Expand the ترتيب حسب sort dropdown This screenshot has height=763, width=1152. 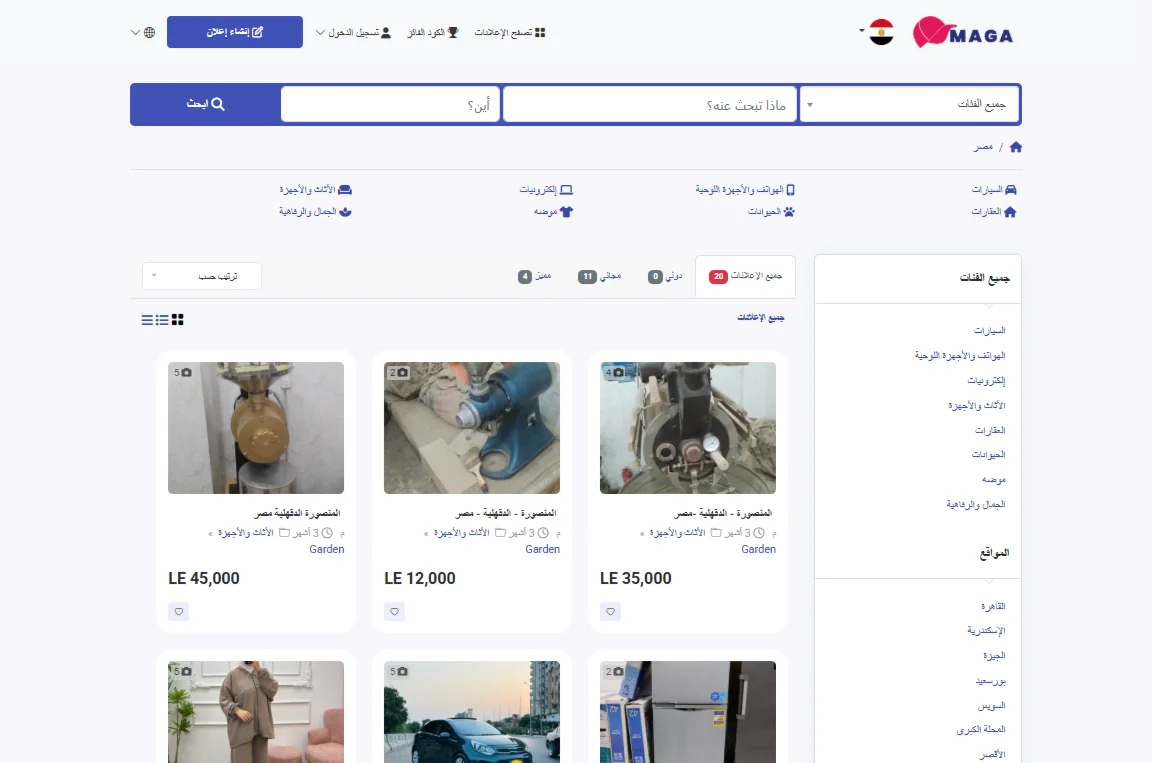pyautogui.click(x=202, y=276)
